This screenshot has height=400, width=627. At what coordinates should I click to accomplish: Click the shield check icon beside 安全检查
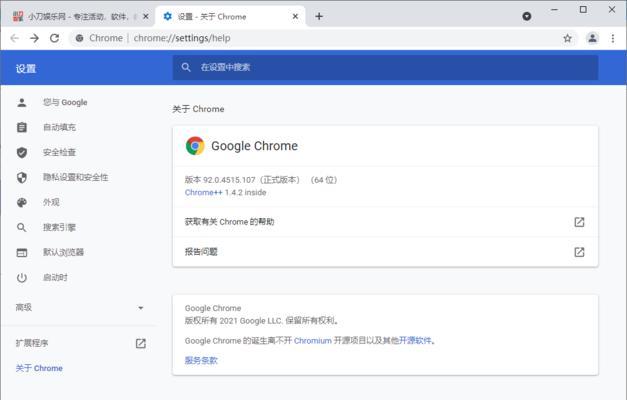click(x=22, y=152)
